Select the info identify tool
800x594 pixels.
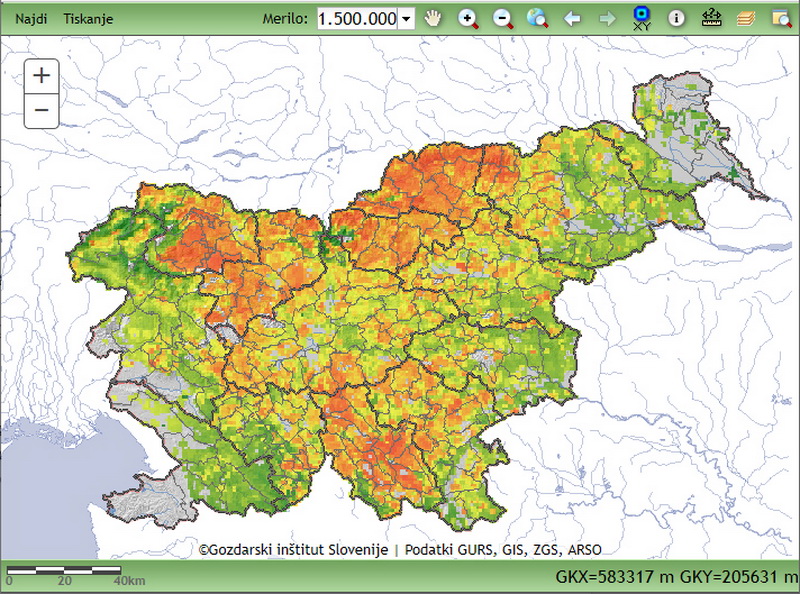(x=676, y=19)
